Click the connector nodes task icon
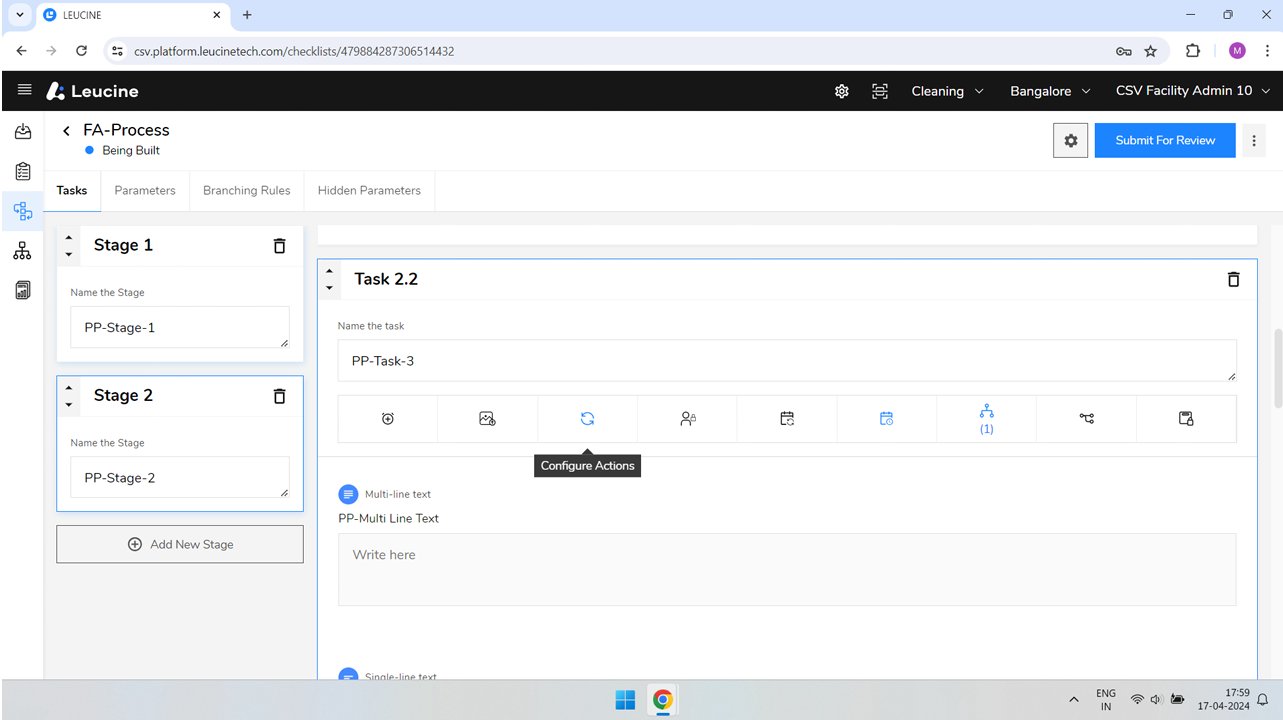Screen dimensions: 1283x720 pyautogui.click(x=1086, y=419)
